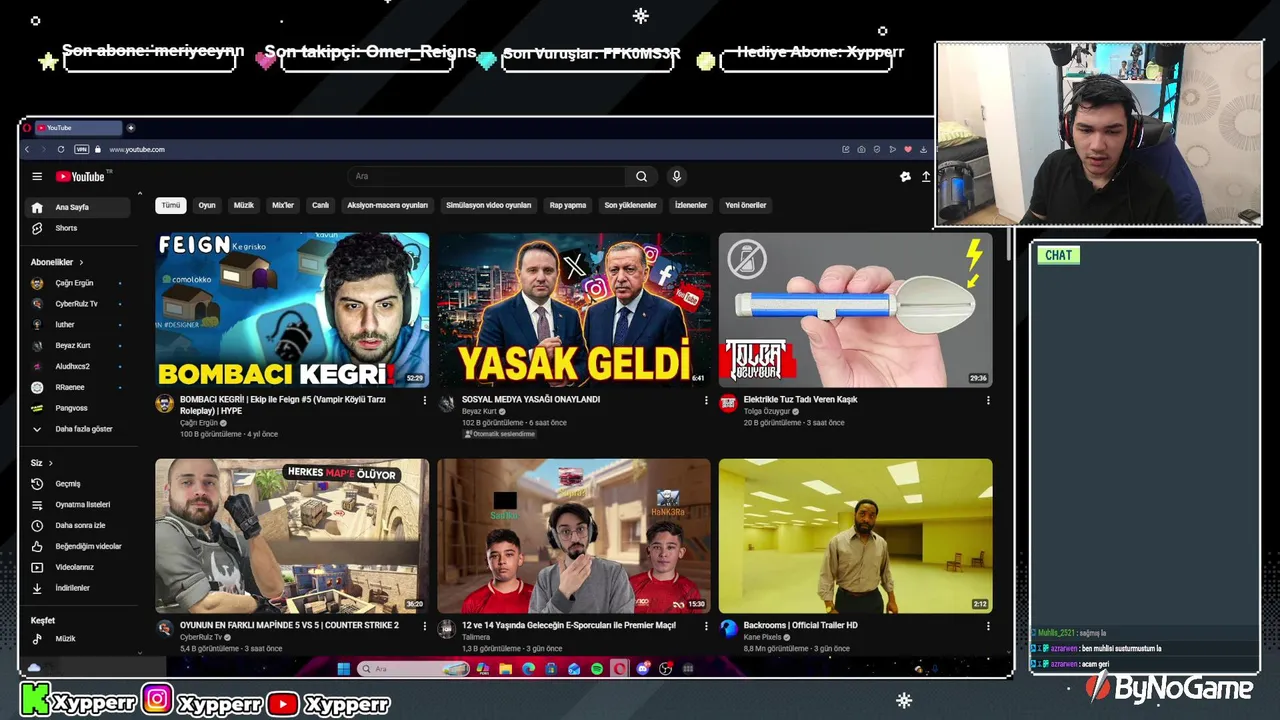
Task: Select the İzlenenler chip
Action: tap(691, 205)
